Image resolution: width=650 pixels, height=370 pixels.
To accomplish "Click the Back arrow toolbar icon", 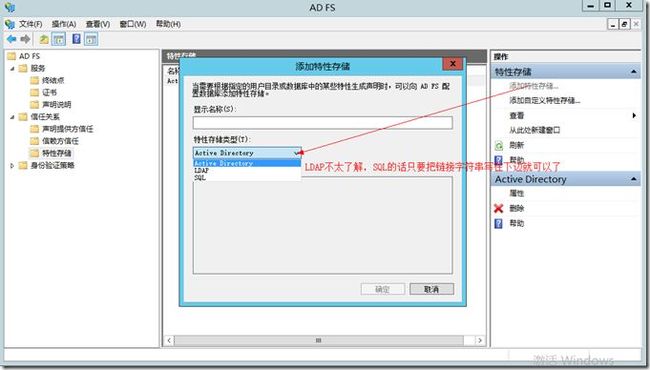I will [x=11, y=39].
